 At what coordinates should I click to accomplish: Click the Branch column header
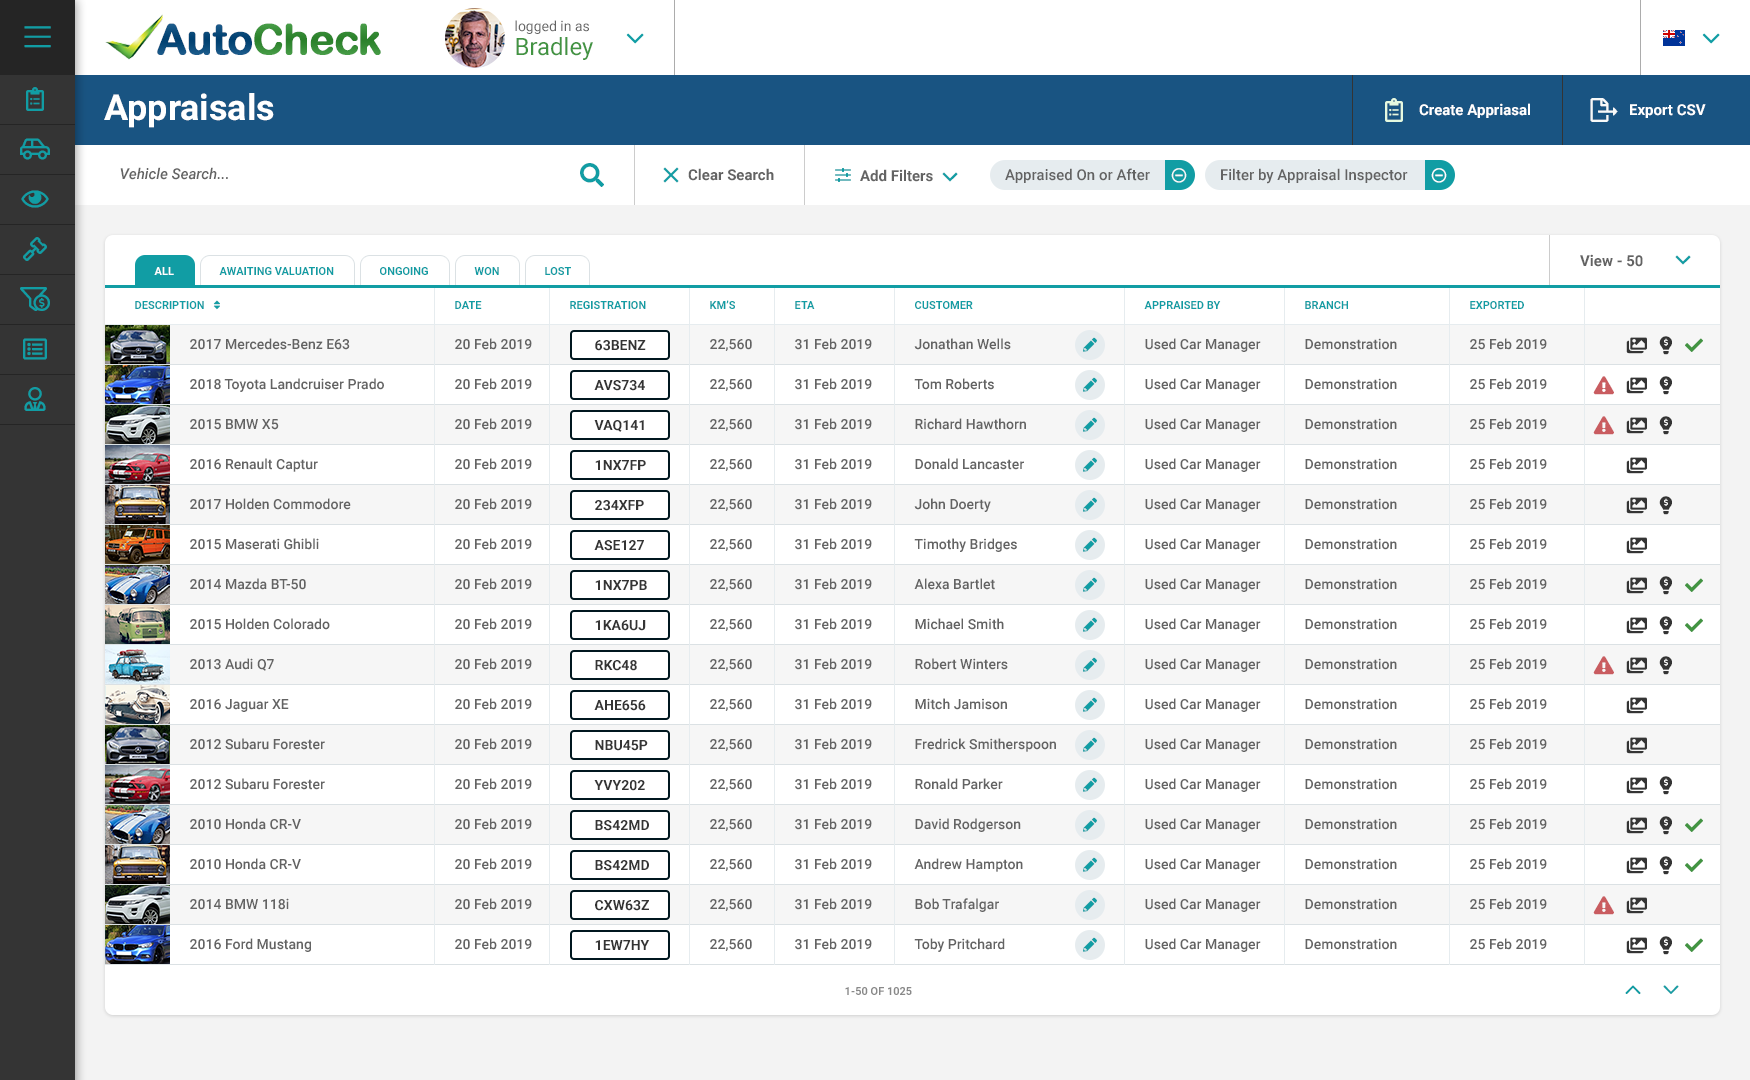(x=1327, y=305)
